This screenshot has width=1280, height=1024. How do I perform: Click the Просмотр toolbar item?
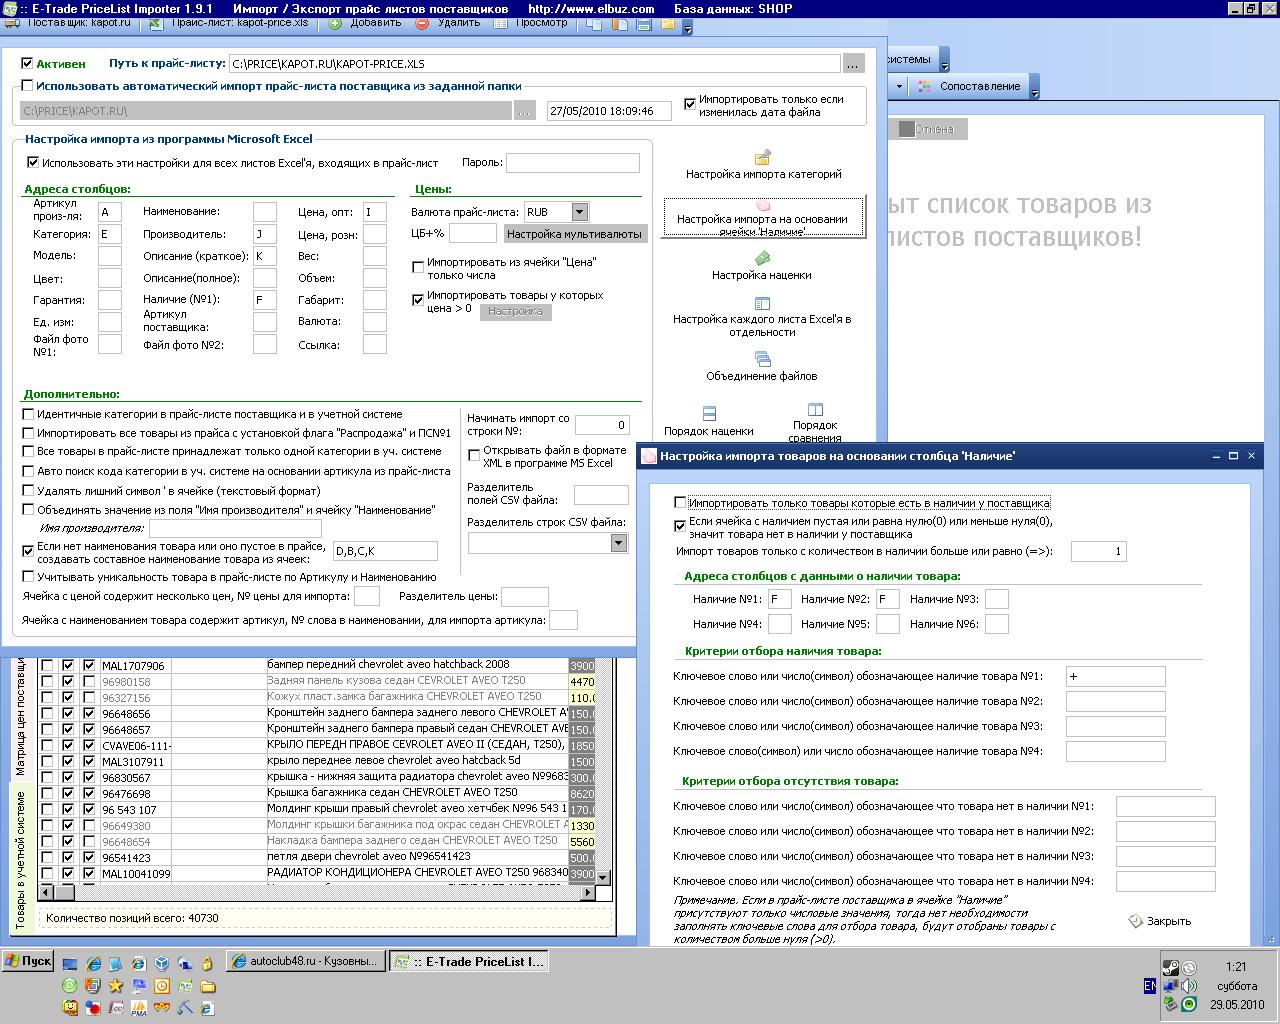(540, 22)
